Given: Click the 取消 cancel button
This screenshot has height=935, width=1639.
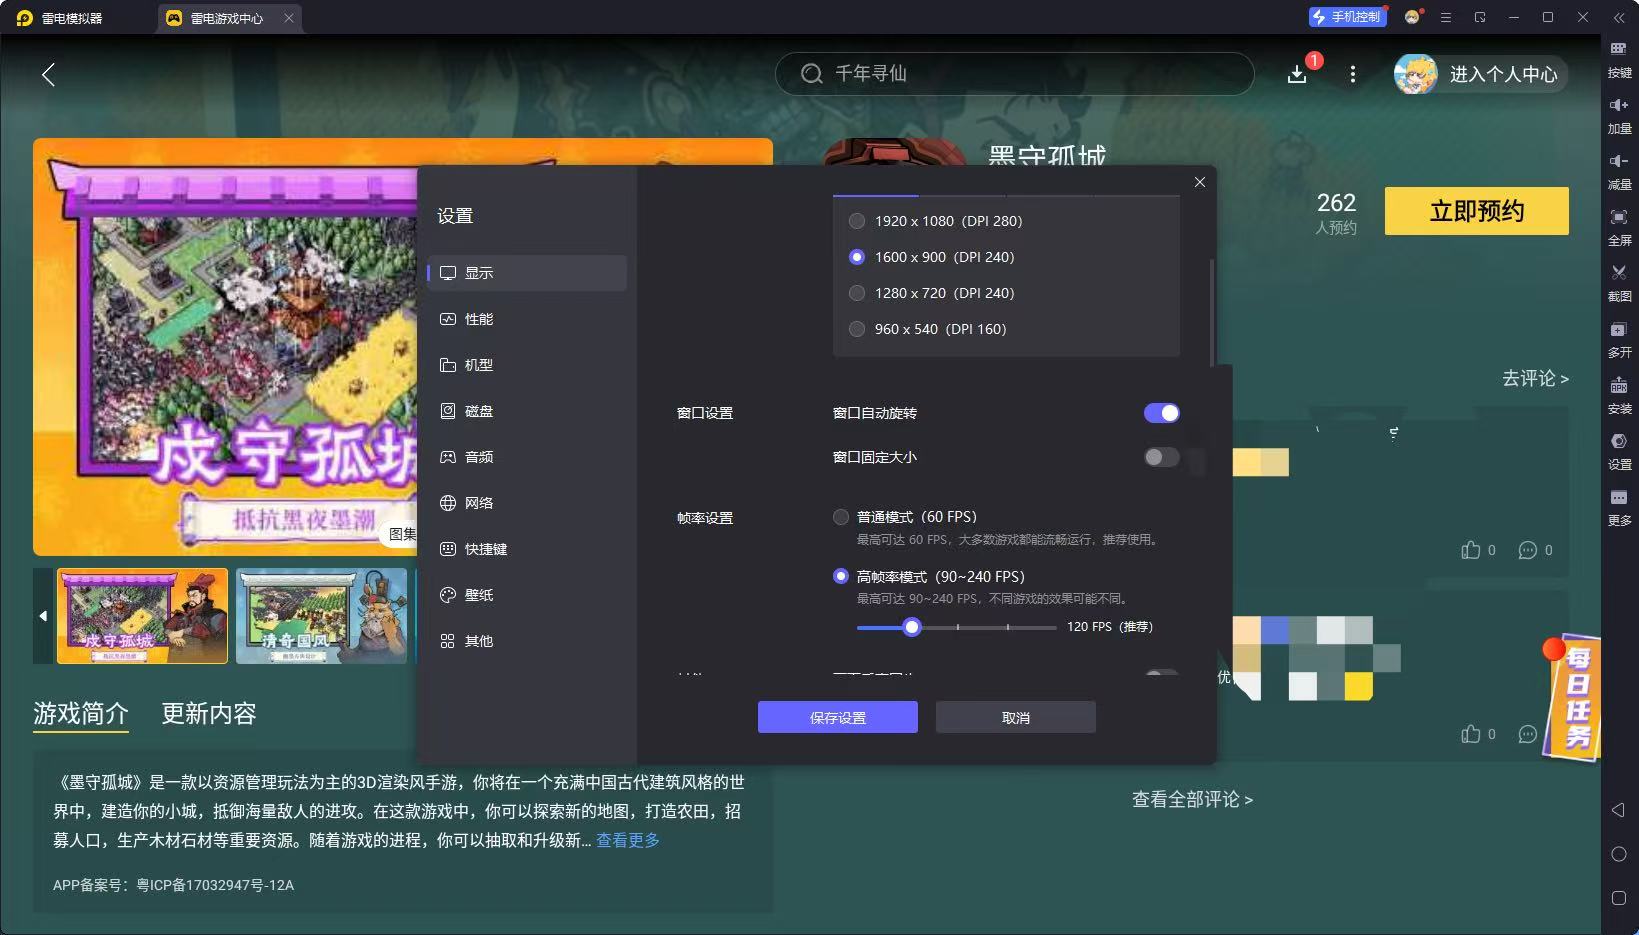Looking at the screenshot, I should 1016,717.
